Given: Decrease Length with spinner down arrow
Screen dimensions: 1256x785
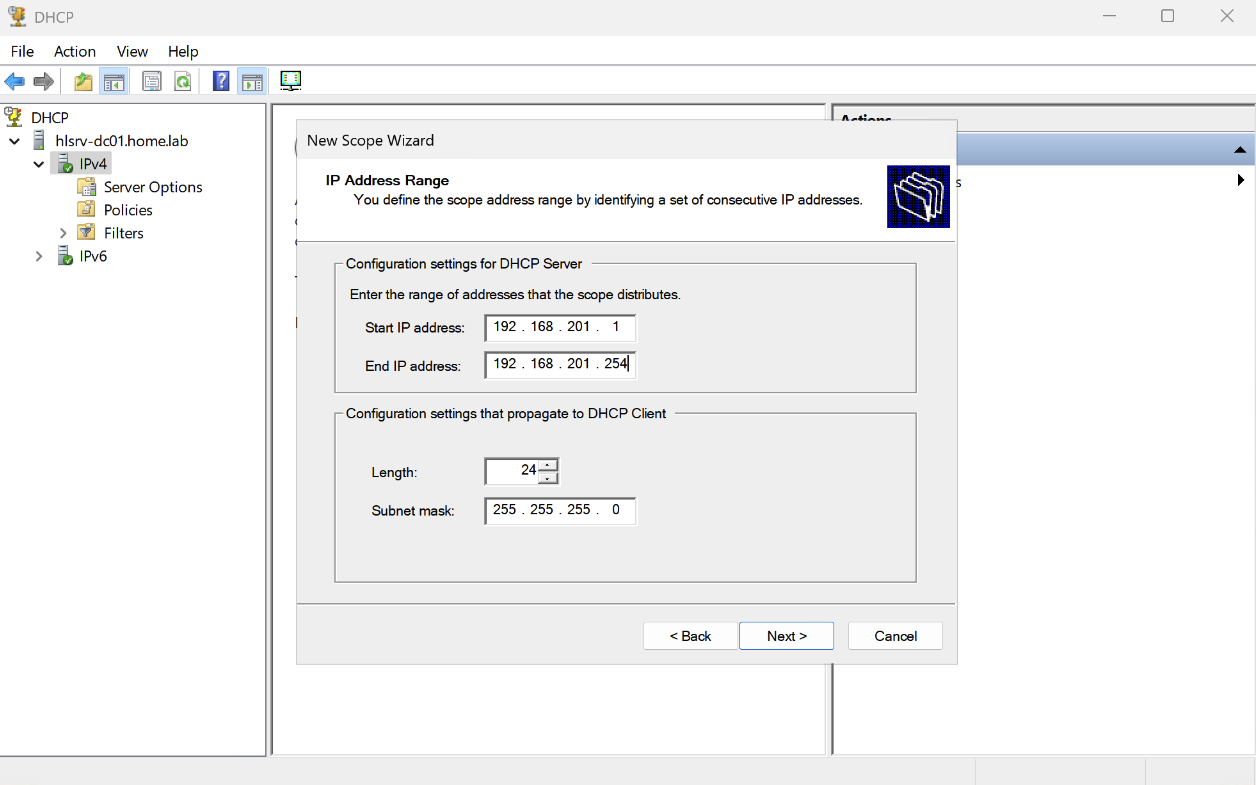Looking at the screenshot, I should [x=548, y=477].
